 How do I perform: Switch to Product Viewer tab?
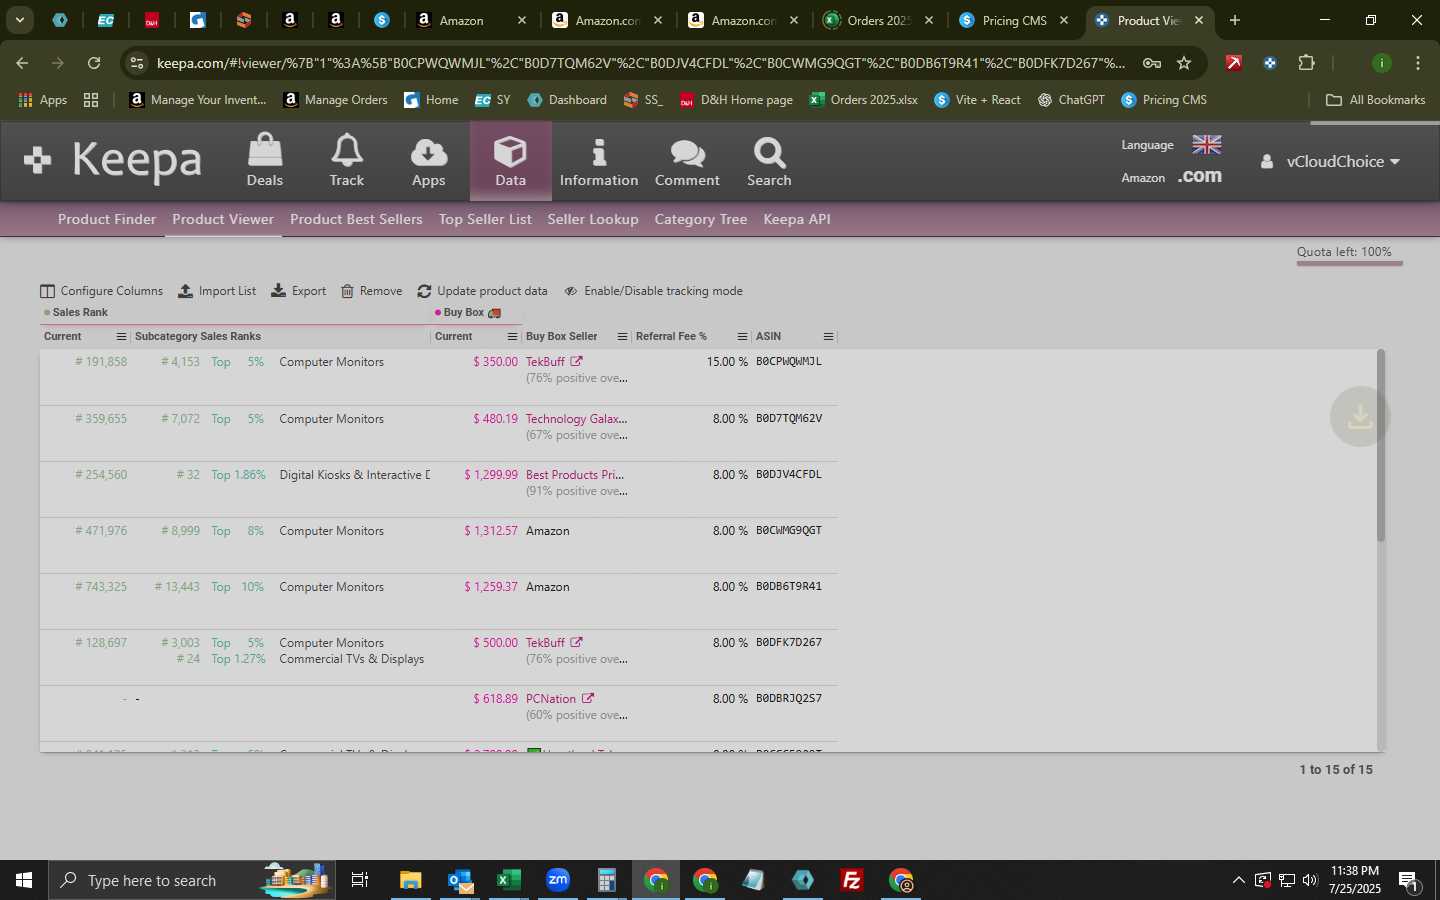[x=223, y=219]
